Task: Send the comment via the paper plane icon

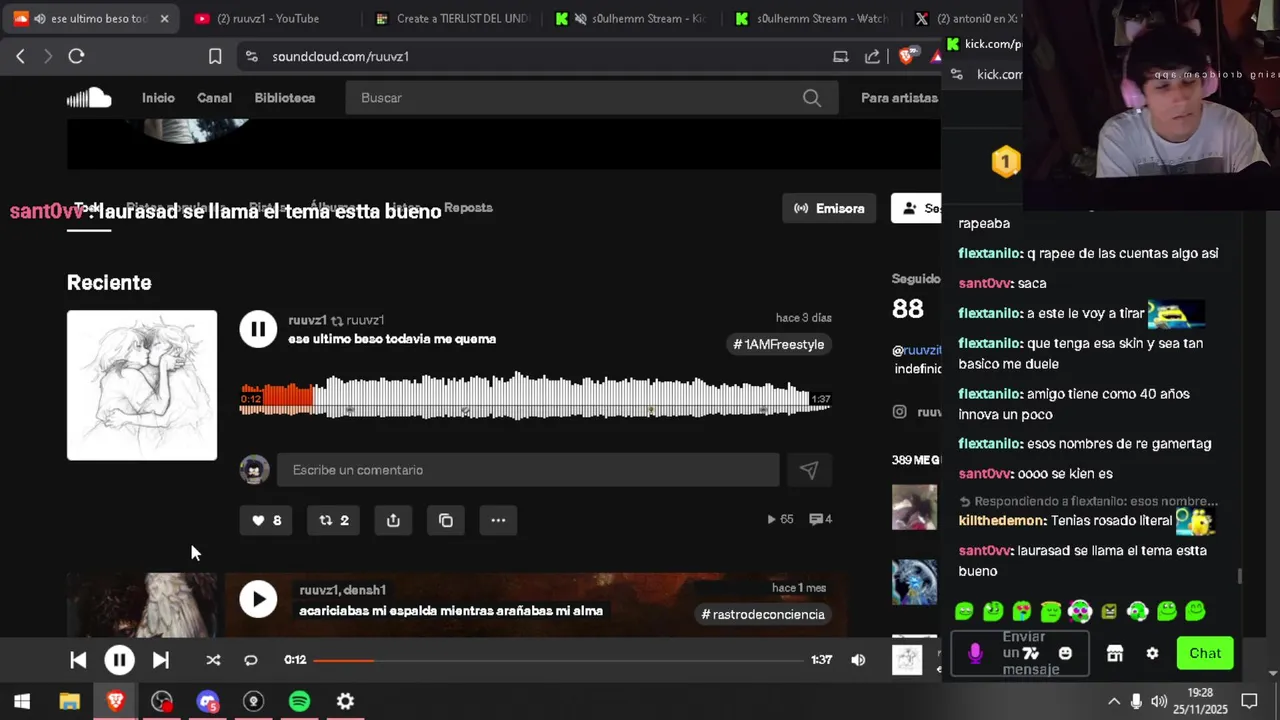Action: pyautogui.click(x=809, y=470)
